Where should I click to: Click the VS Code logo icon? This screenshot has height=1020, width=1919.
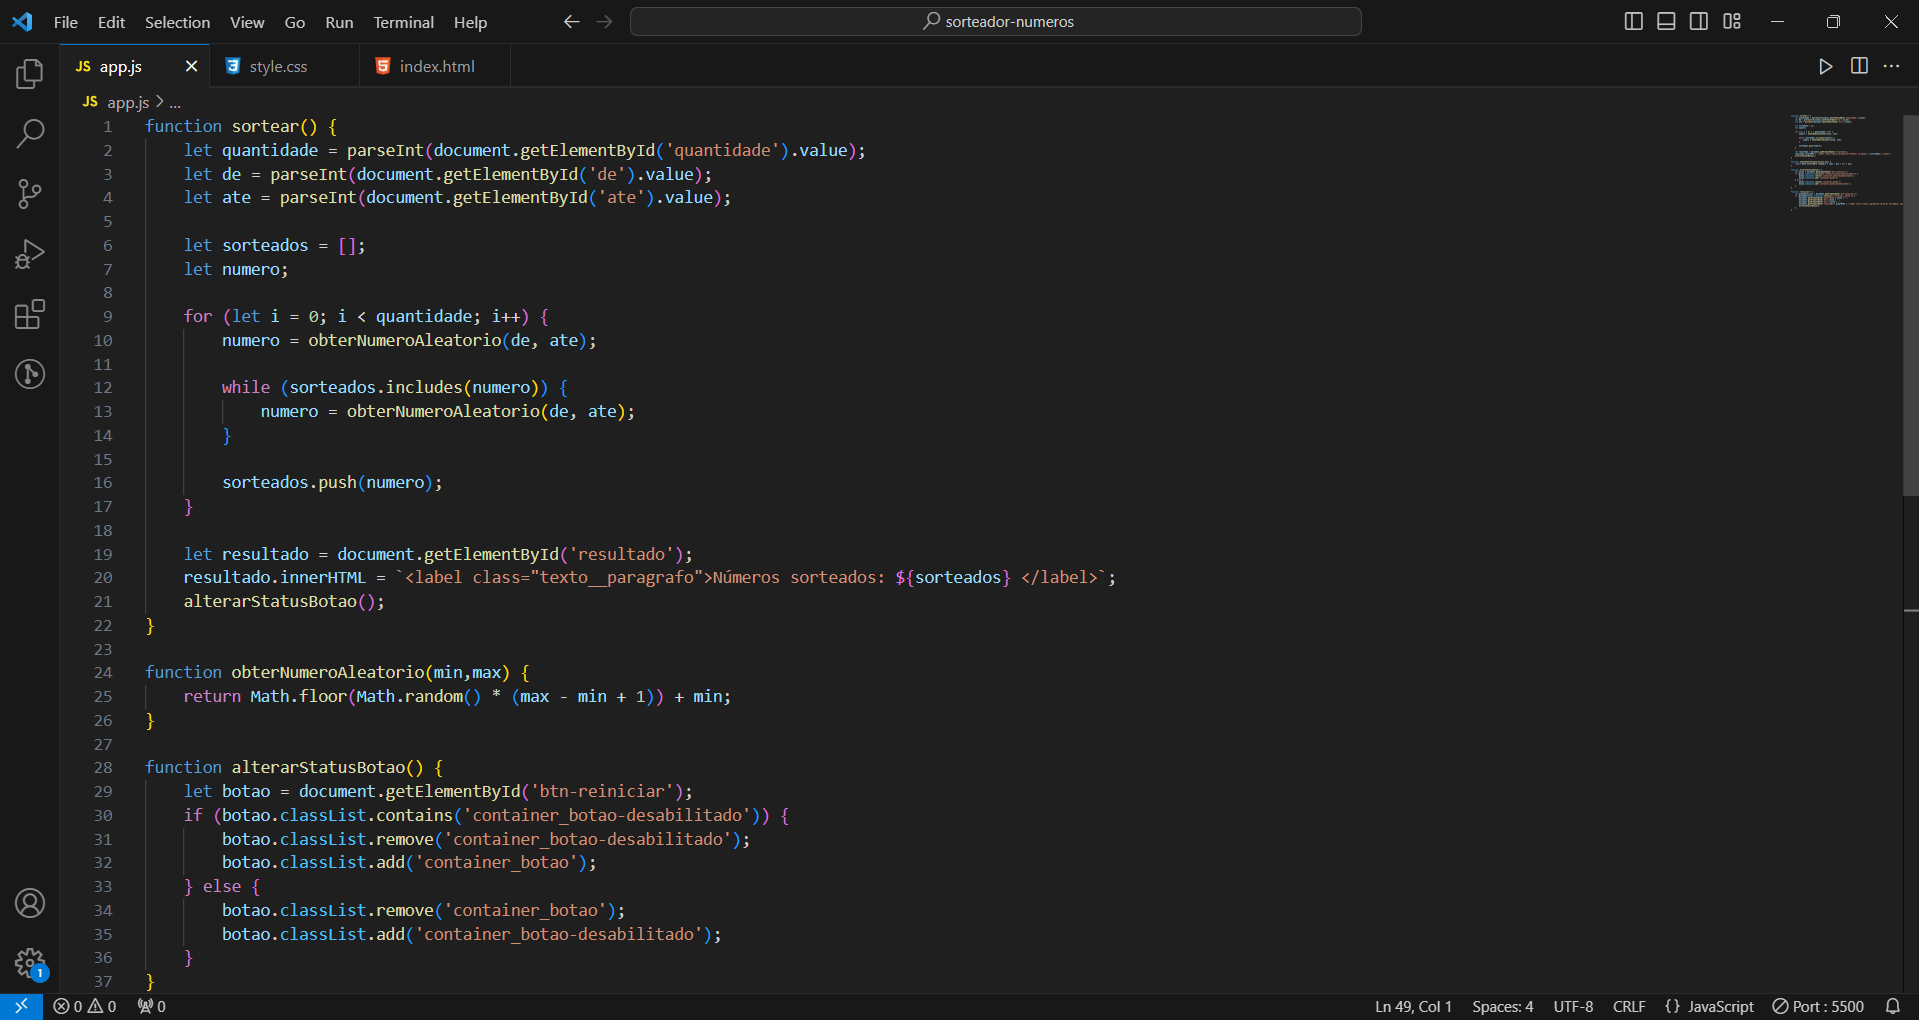pyautogui.click(x=22, y=21)
